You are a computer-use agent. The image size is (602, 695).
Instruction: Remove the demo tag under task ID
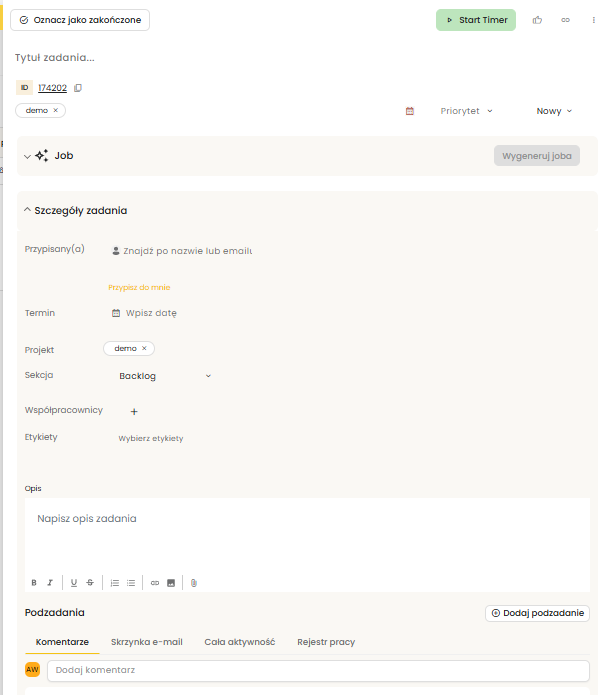[x=56, y=110]
